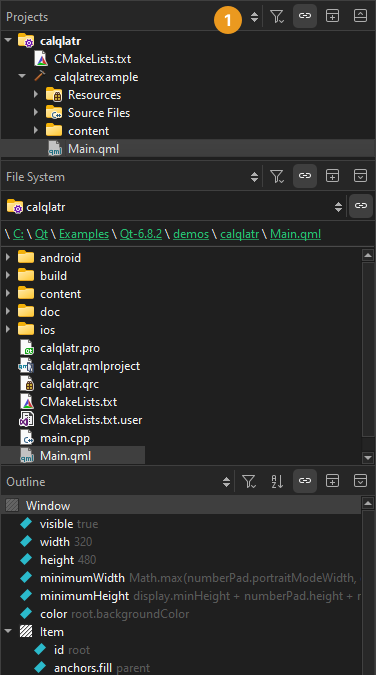Select the Window element in Outline
Screen dimensions: 376x675
coord(181,505)
